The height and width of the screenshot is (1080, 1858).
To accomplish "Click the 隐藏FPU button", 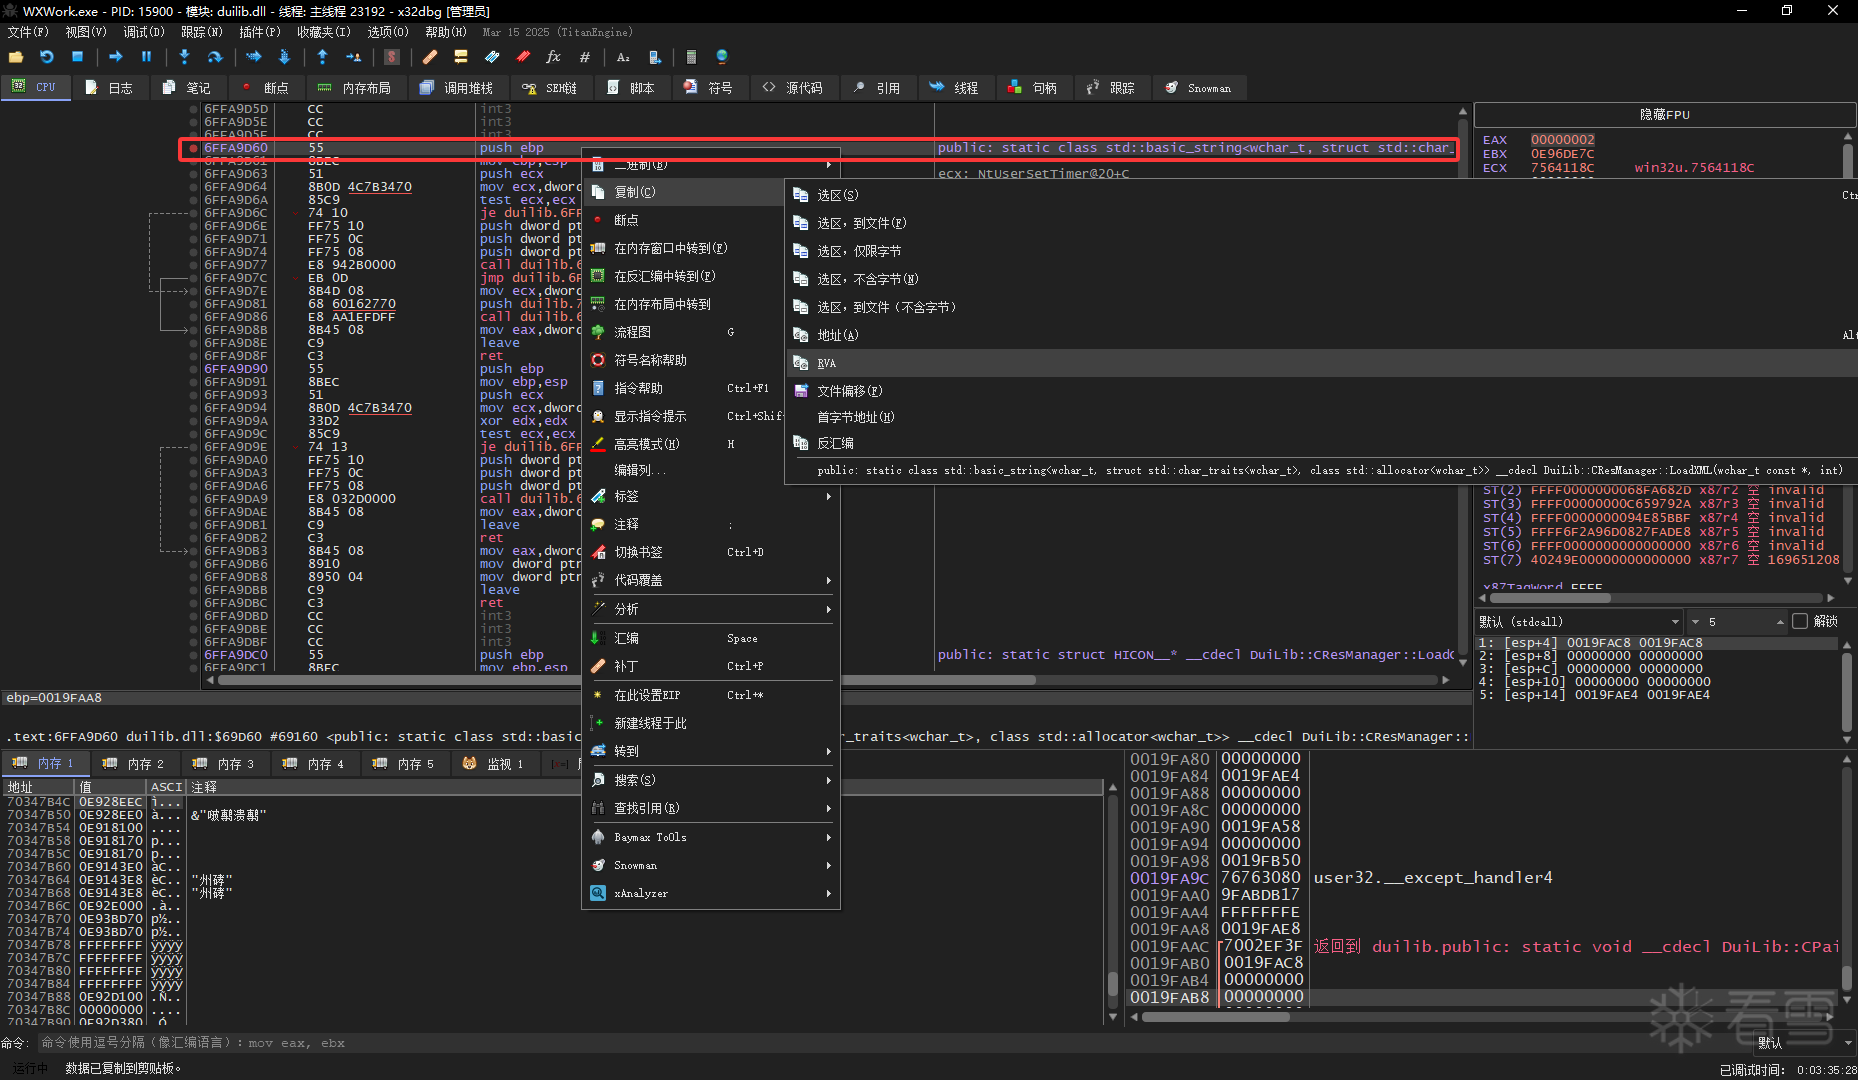I will tap(1664, 115).
